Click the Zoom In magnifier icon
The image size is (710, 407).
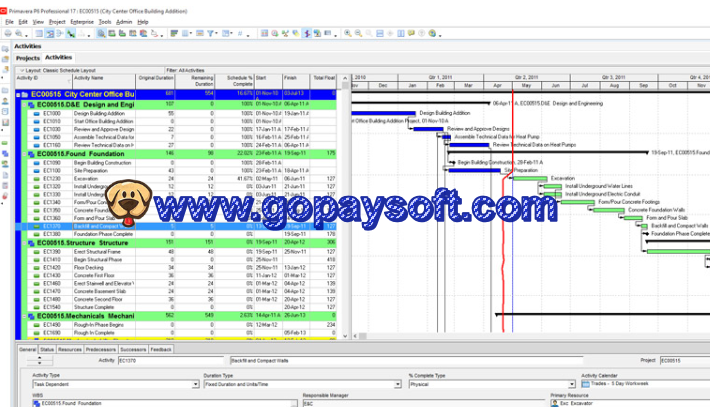347,34
